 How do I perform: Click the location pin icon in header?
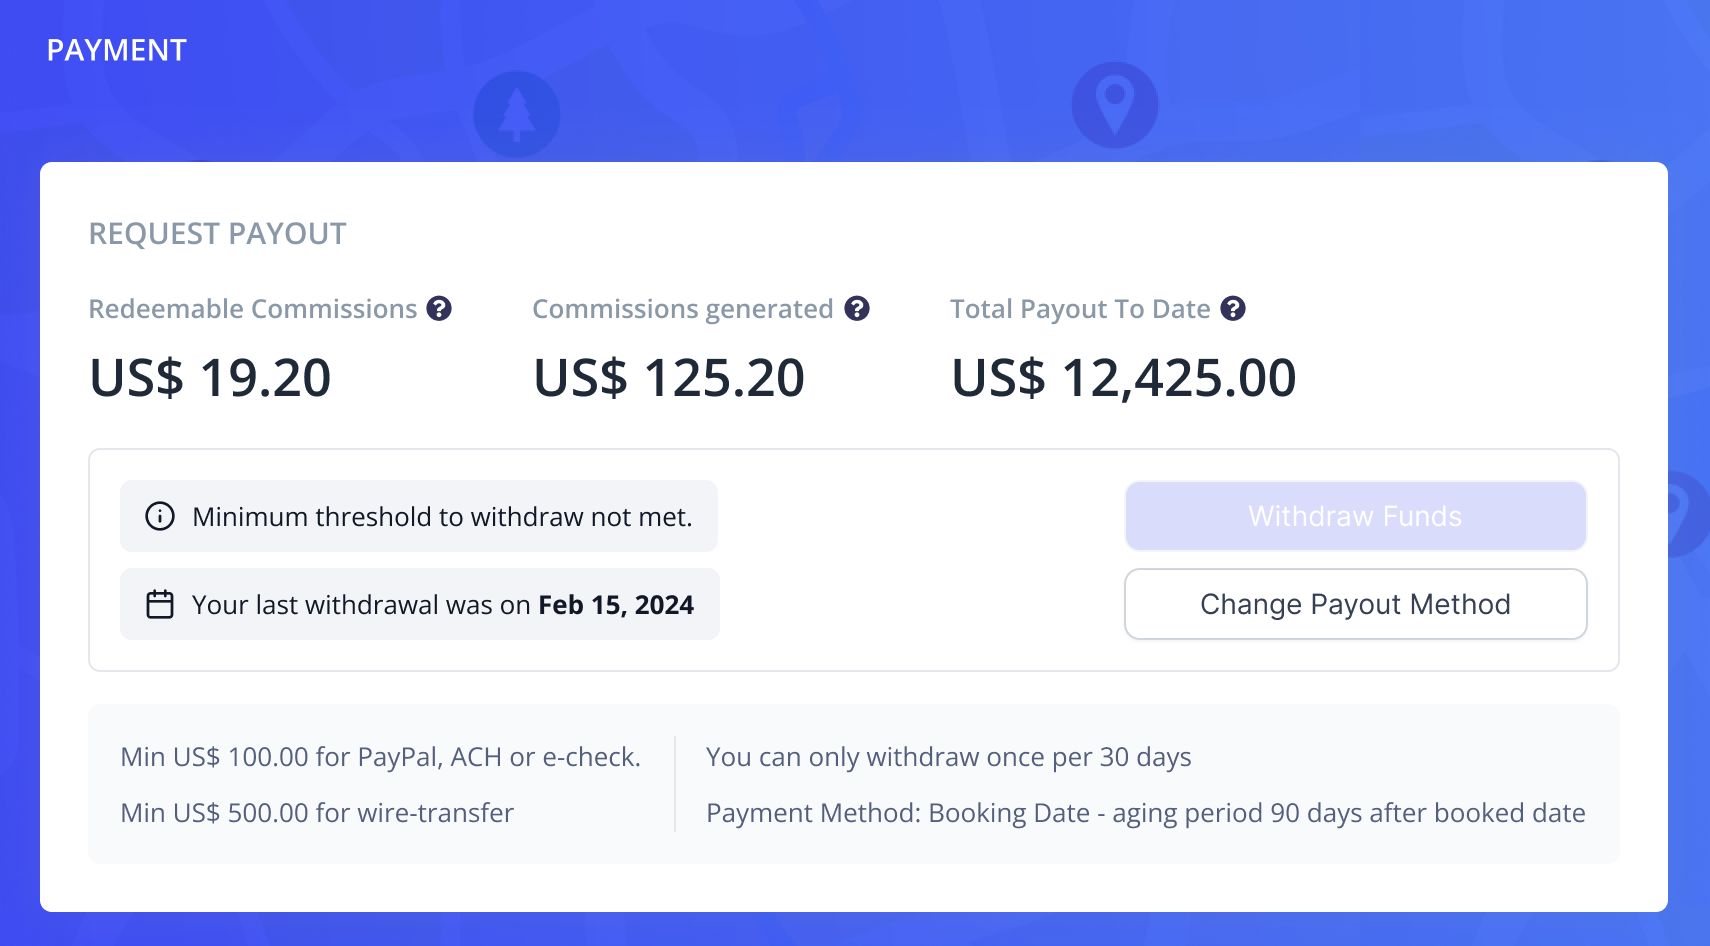point(1115,105)
